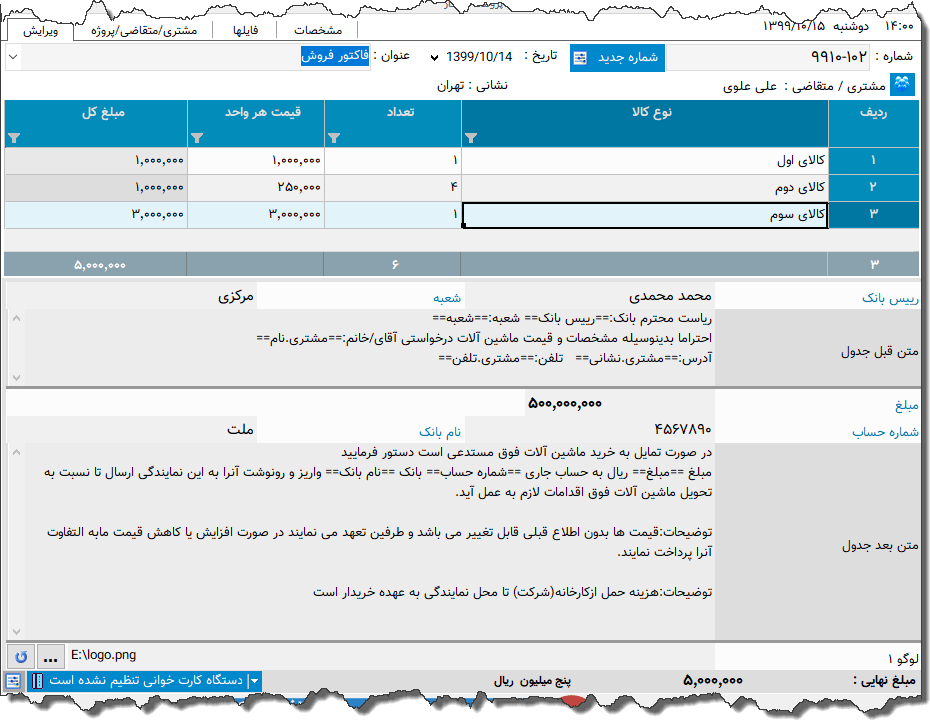Click the calendar icon inside شماره جدید button
The height and width of the screenshot is (720, 930).
tap(580, 58)
